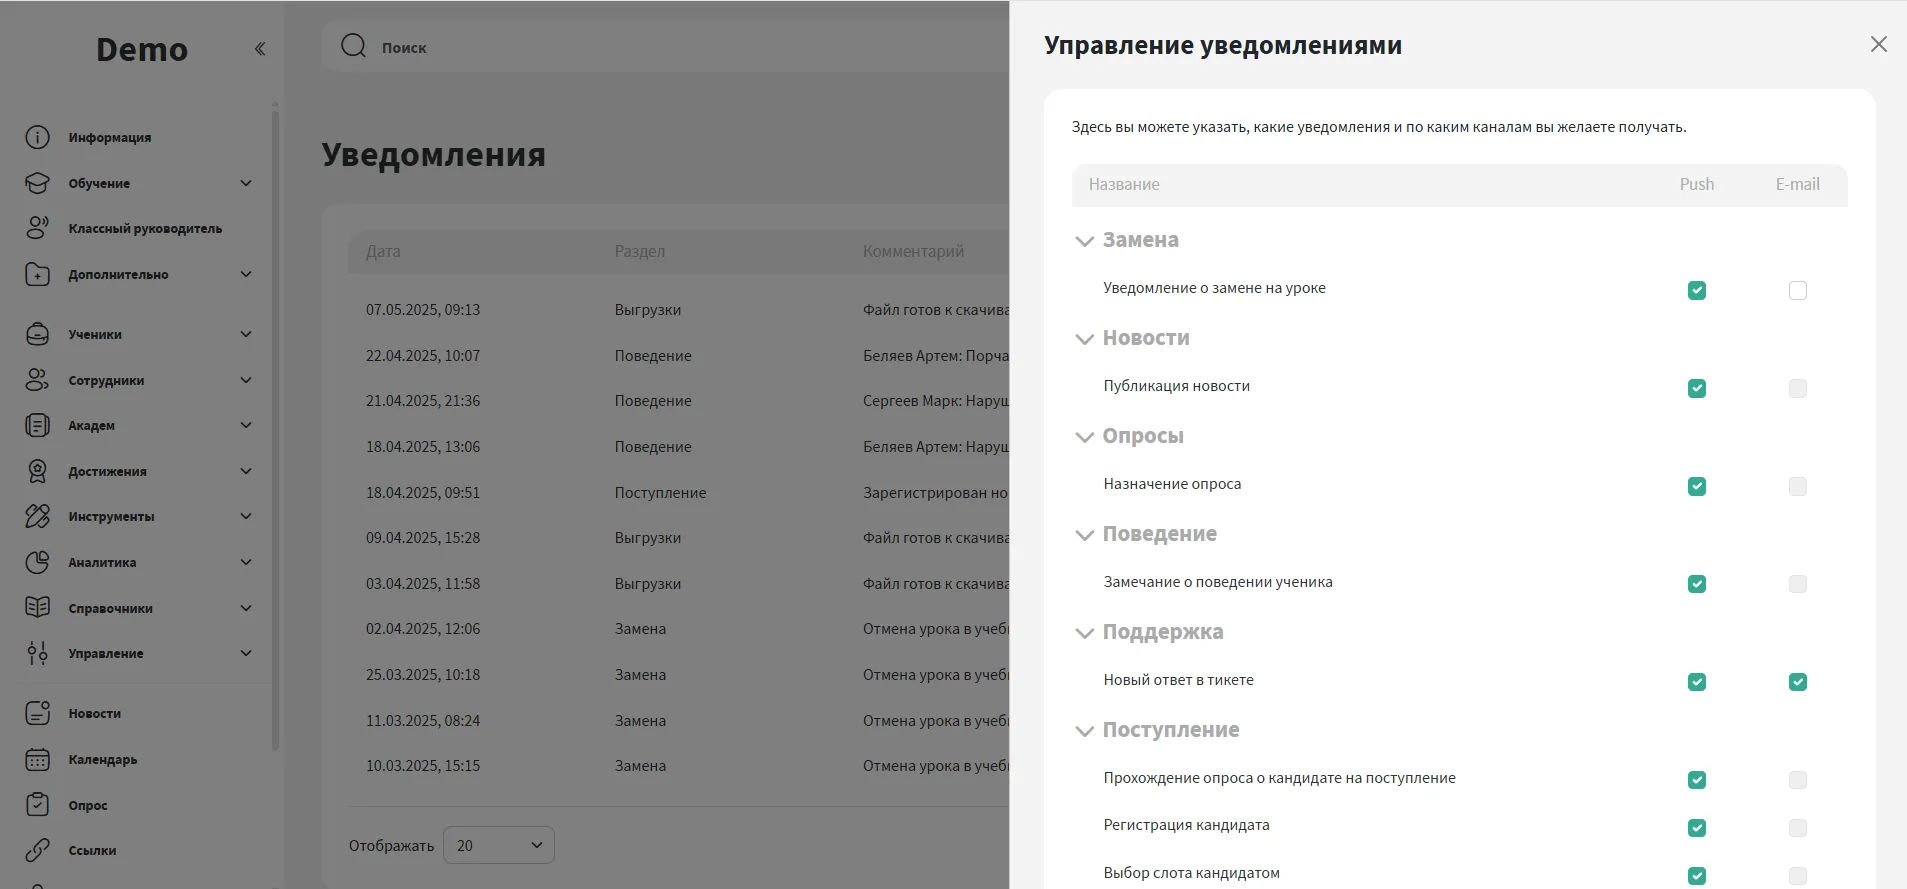Image resolution: width=1907 pixels, height=889 pixels.
Task: Disable Push for Публикация новости
Action: (x=1696, y=388)
